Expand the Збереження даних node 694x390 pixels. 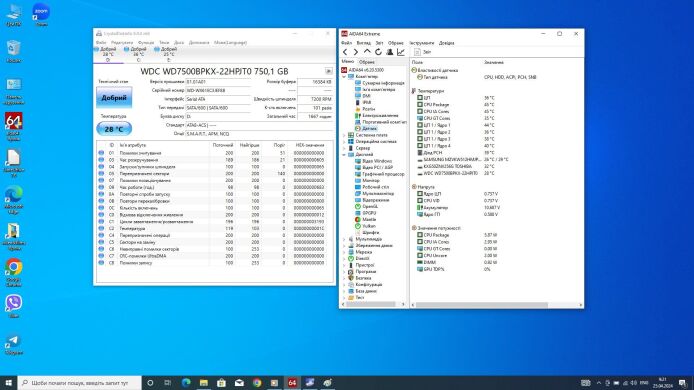(x=344, y=246)
